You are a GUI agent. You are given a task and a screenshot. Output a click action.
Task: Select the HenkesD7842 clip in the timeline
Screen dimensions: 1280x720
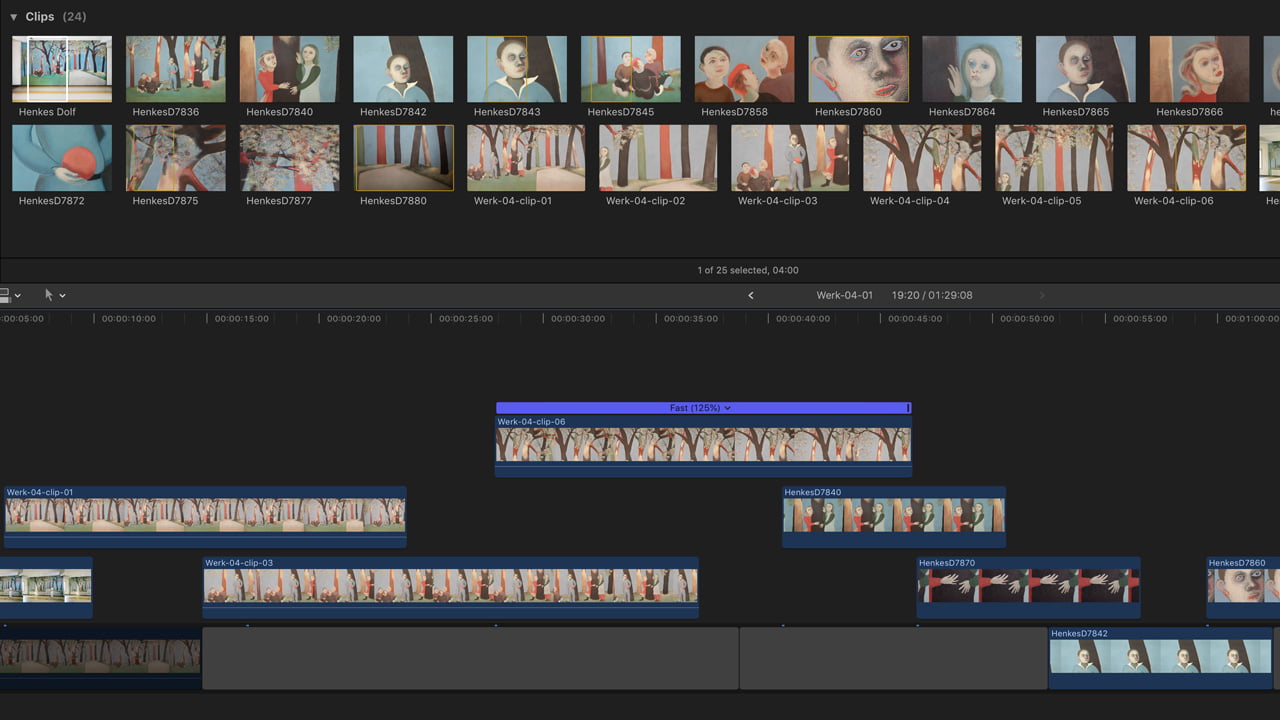tap(1160, 658)
